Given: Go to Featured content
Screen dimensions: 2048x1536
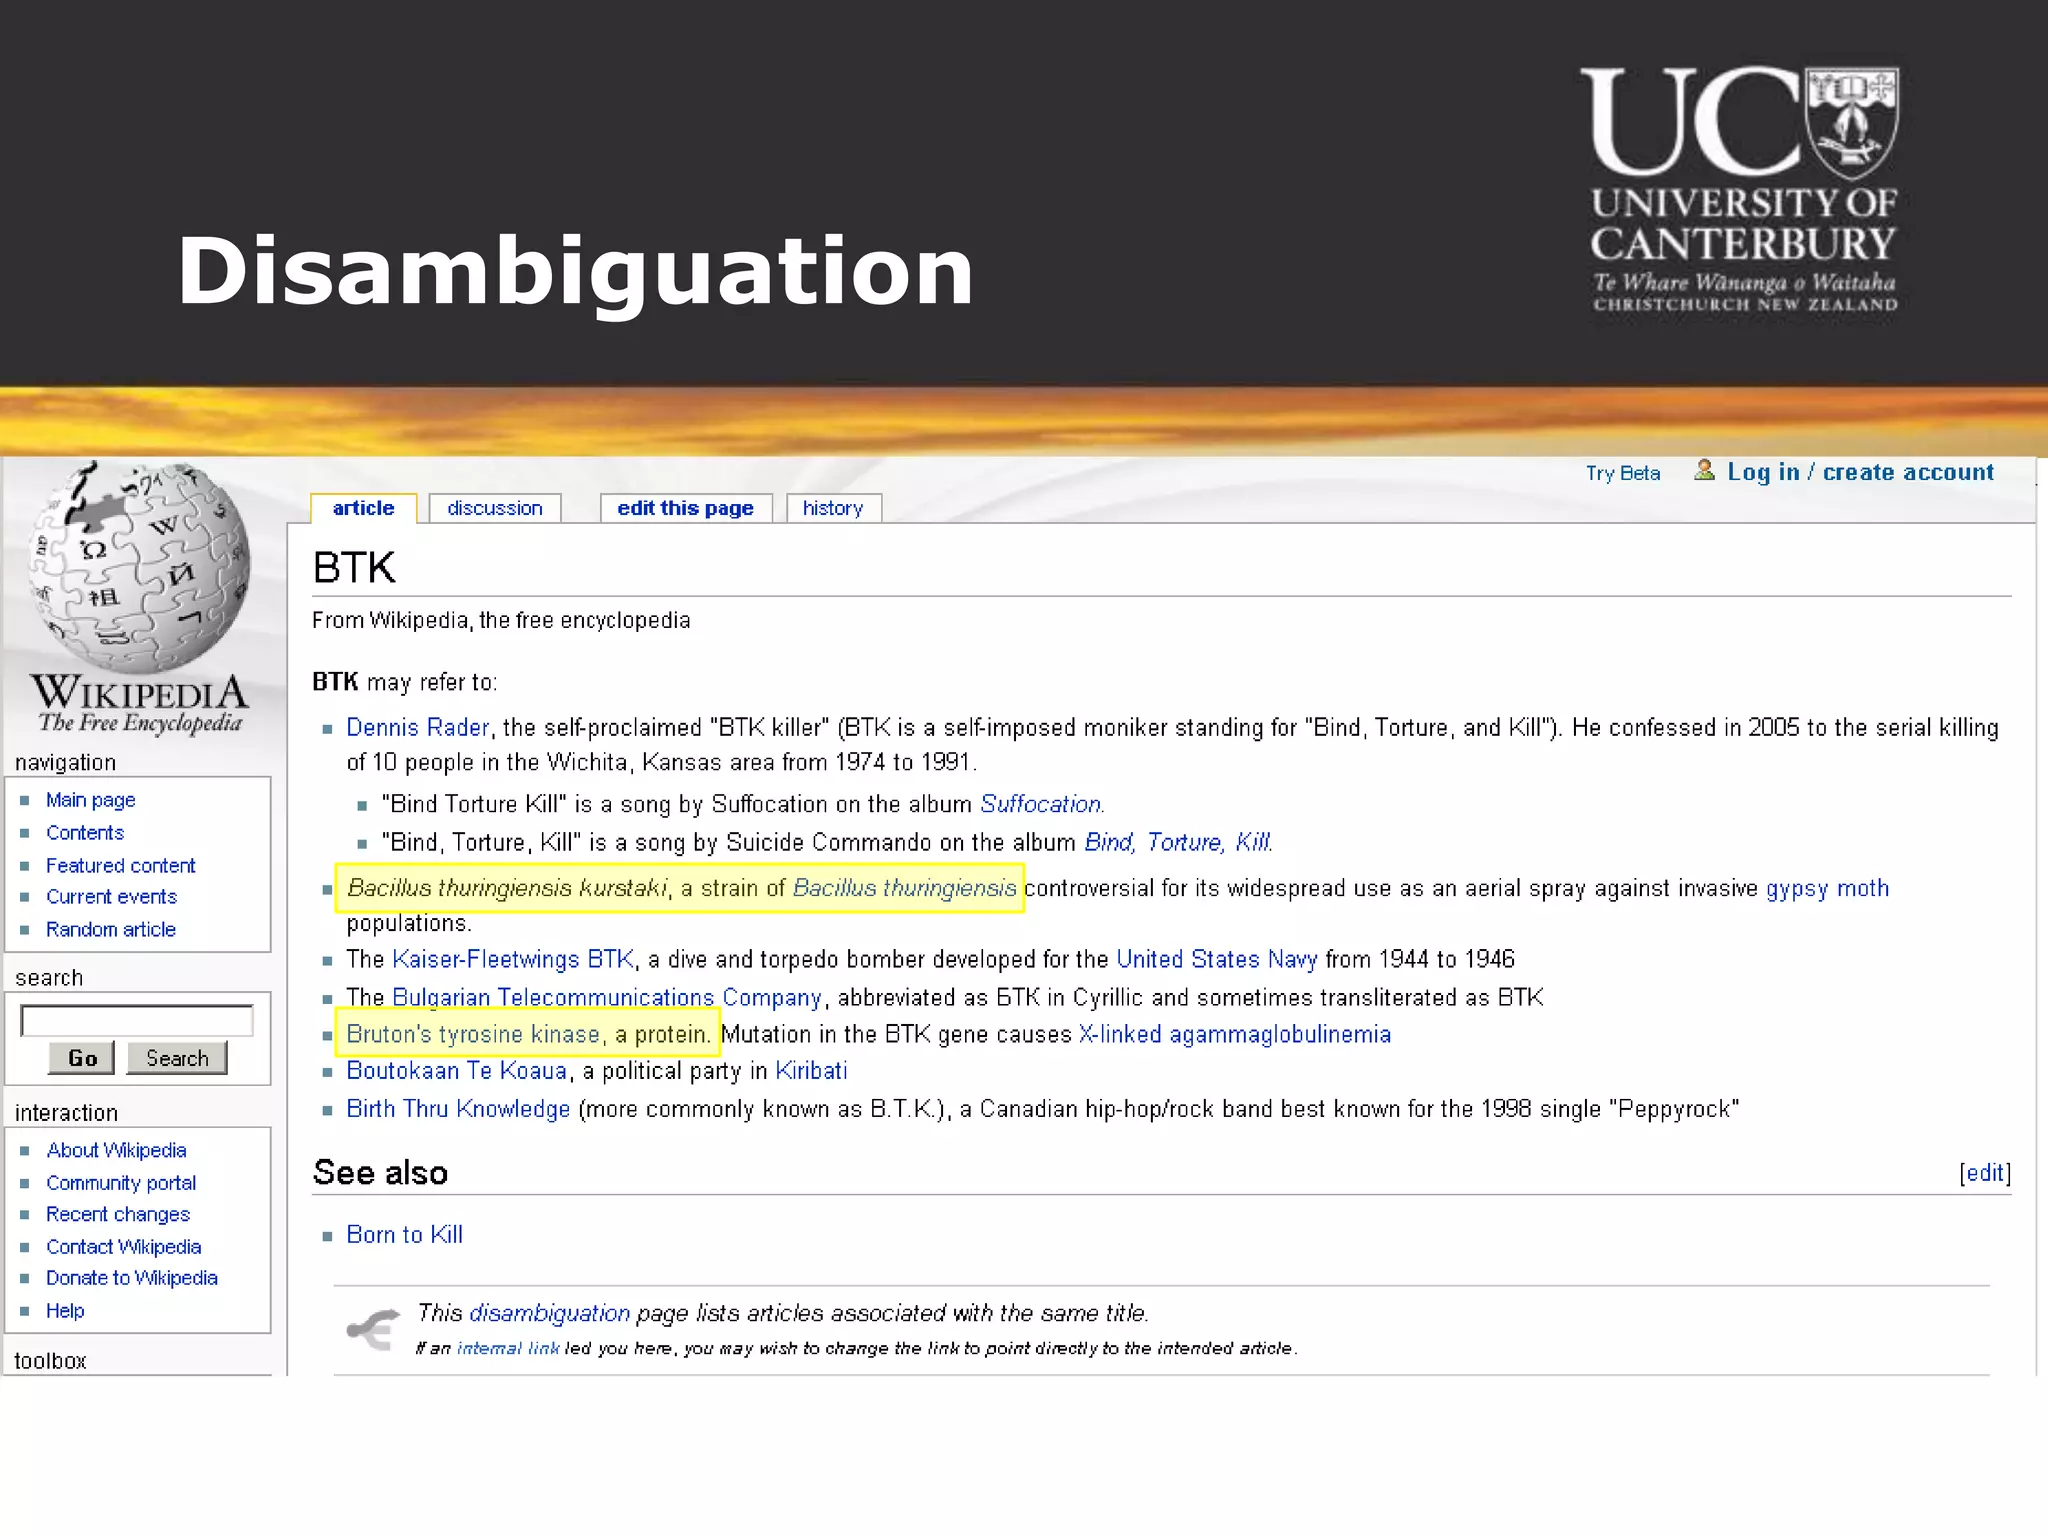Looking at the screenshot, I should [x=121, y=865].
